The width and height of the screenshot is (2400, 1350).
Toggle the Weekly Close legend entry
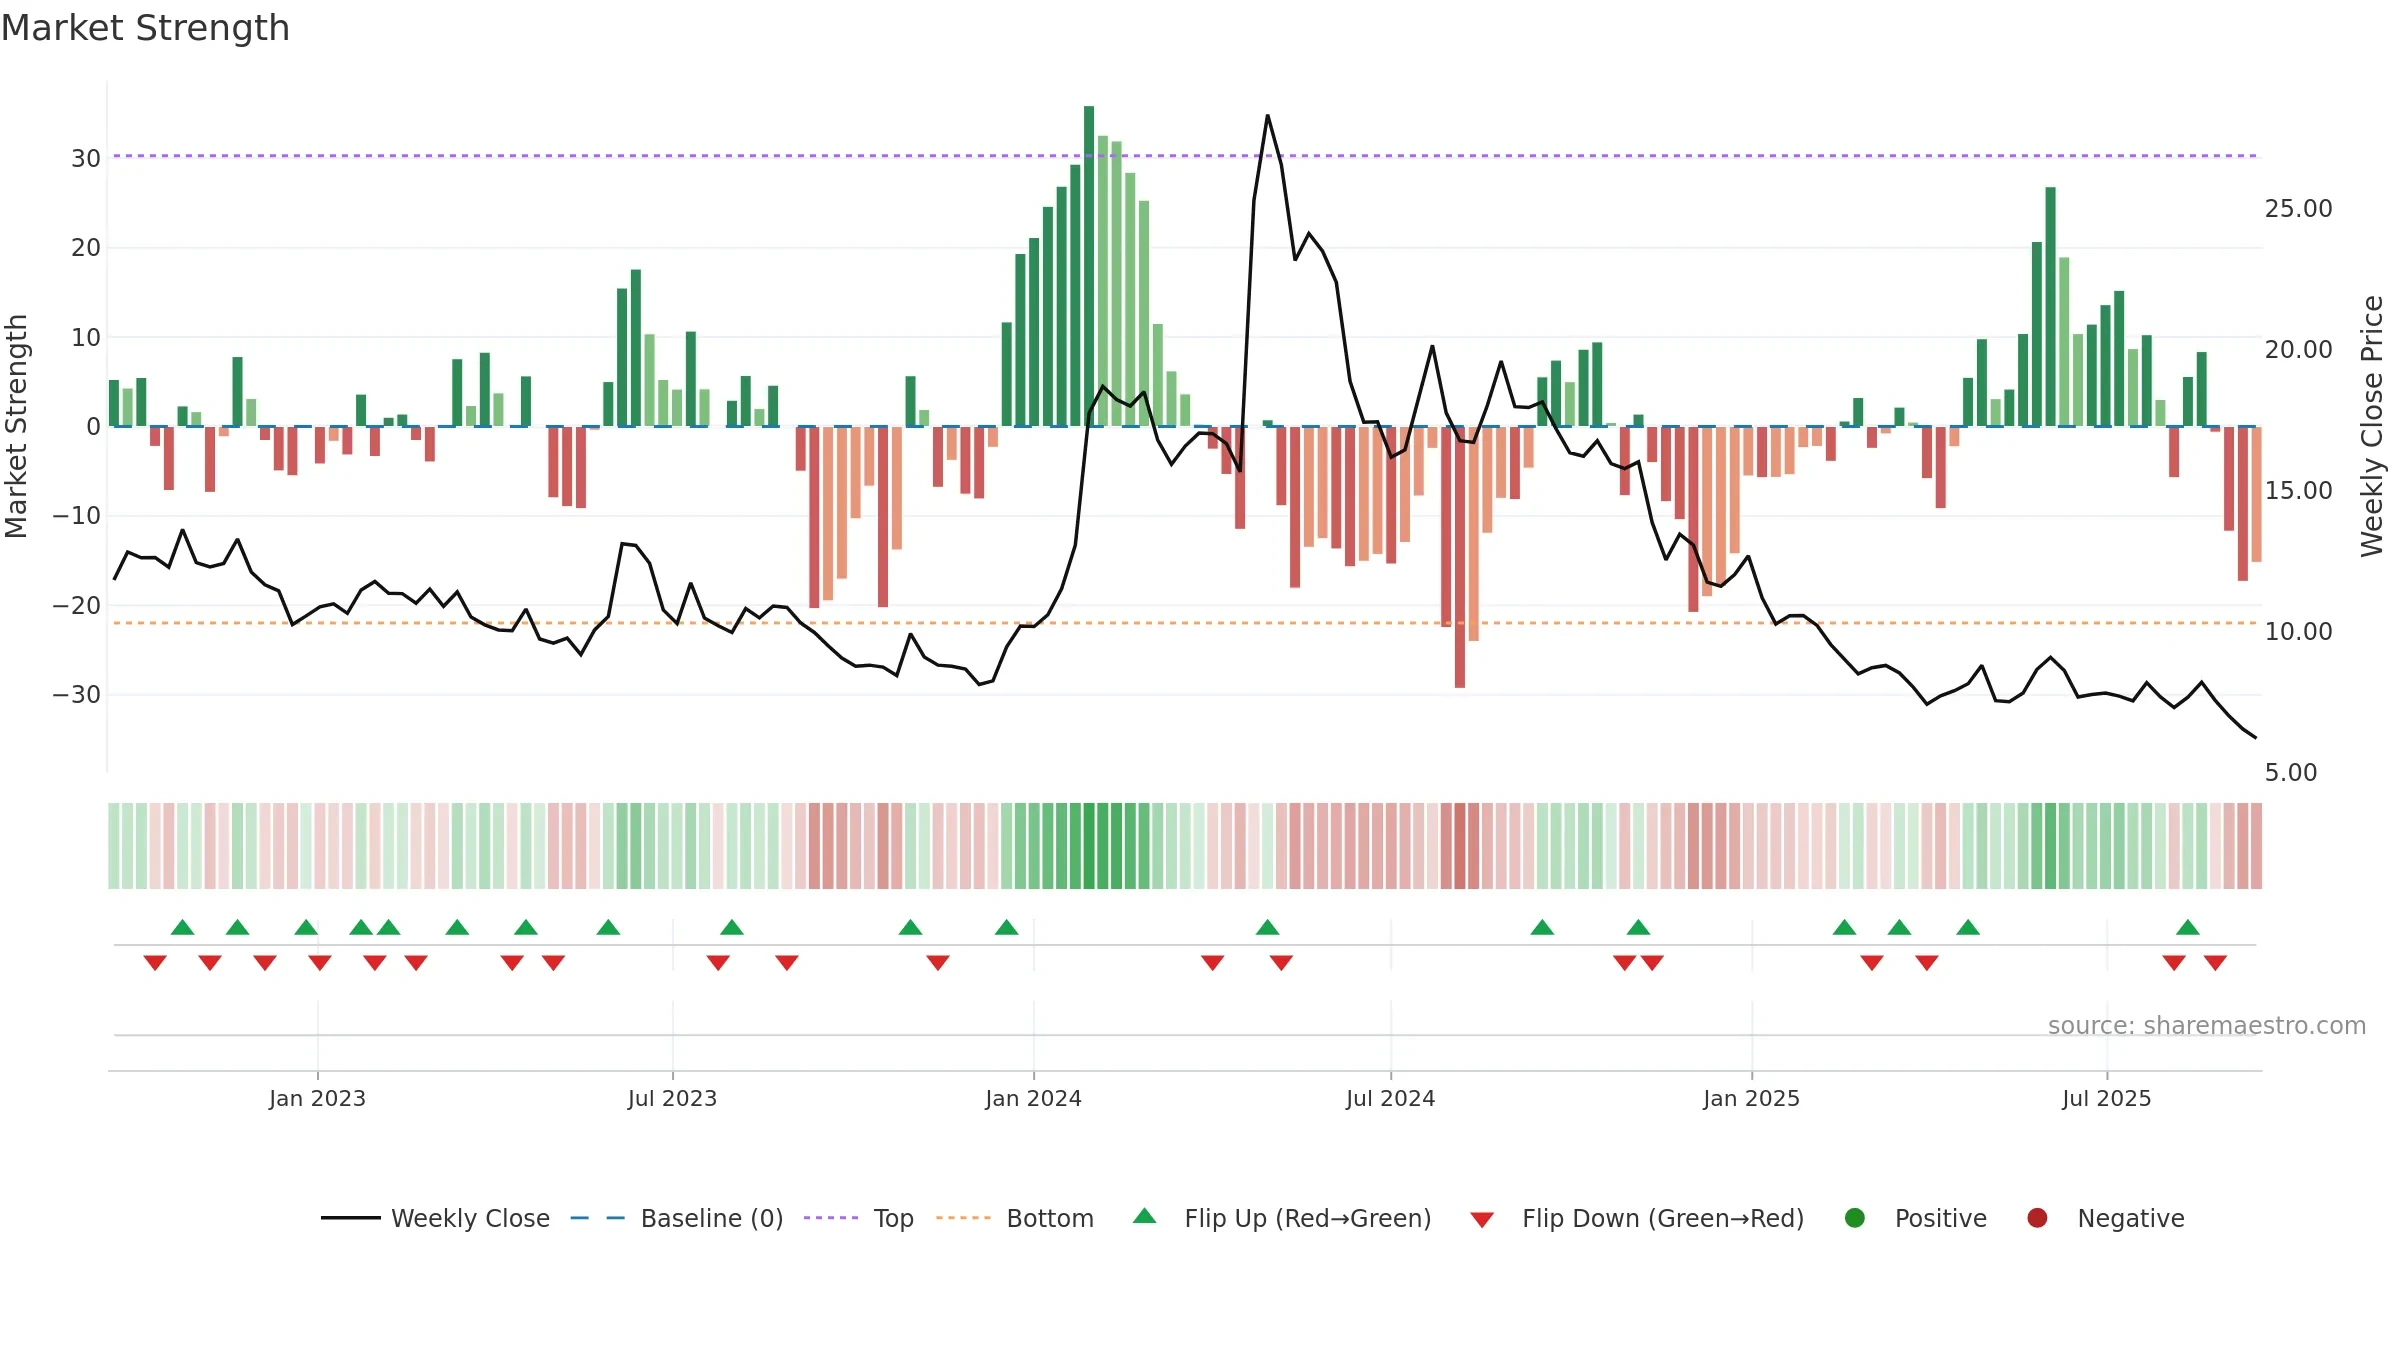435,1218
